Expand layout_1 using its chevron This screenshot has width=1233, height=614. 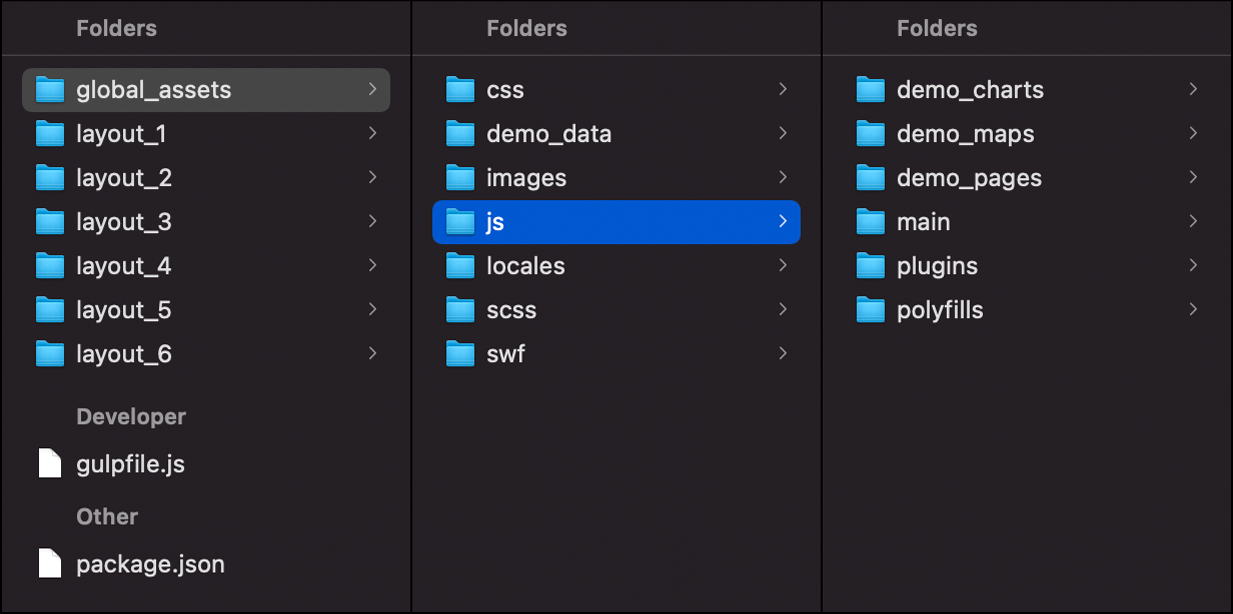pyautogui.click(x=372, y=133)
